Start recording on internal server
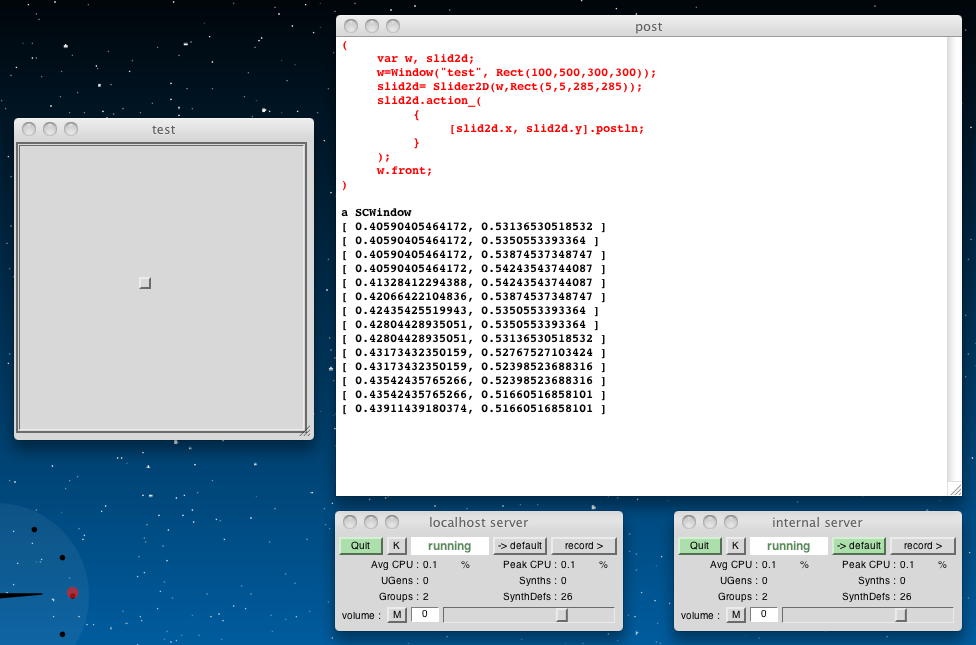 (923, 546)
